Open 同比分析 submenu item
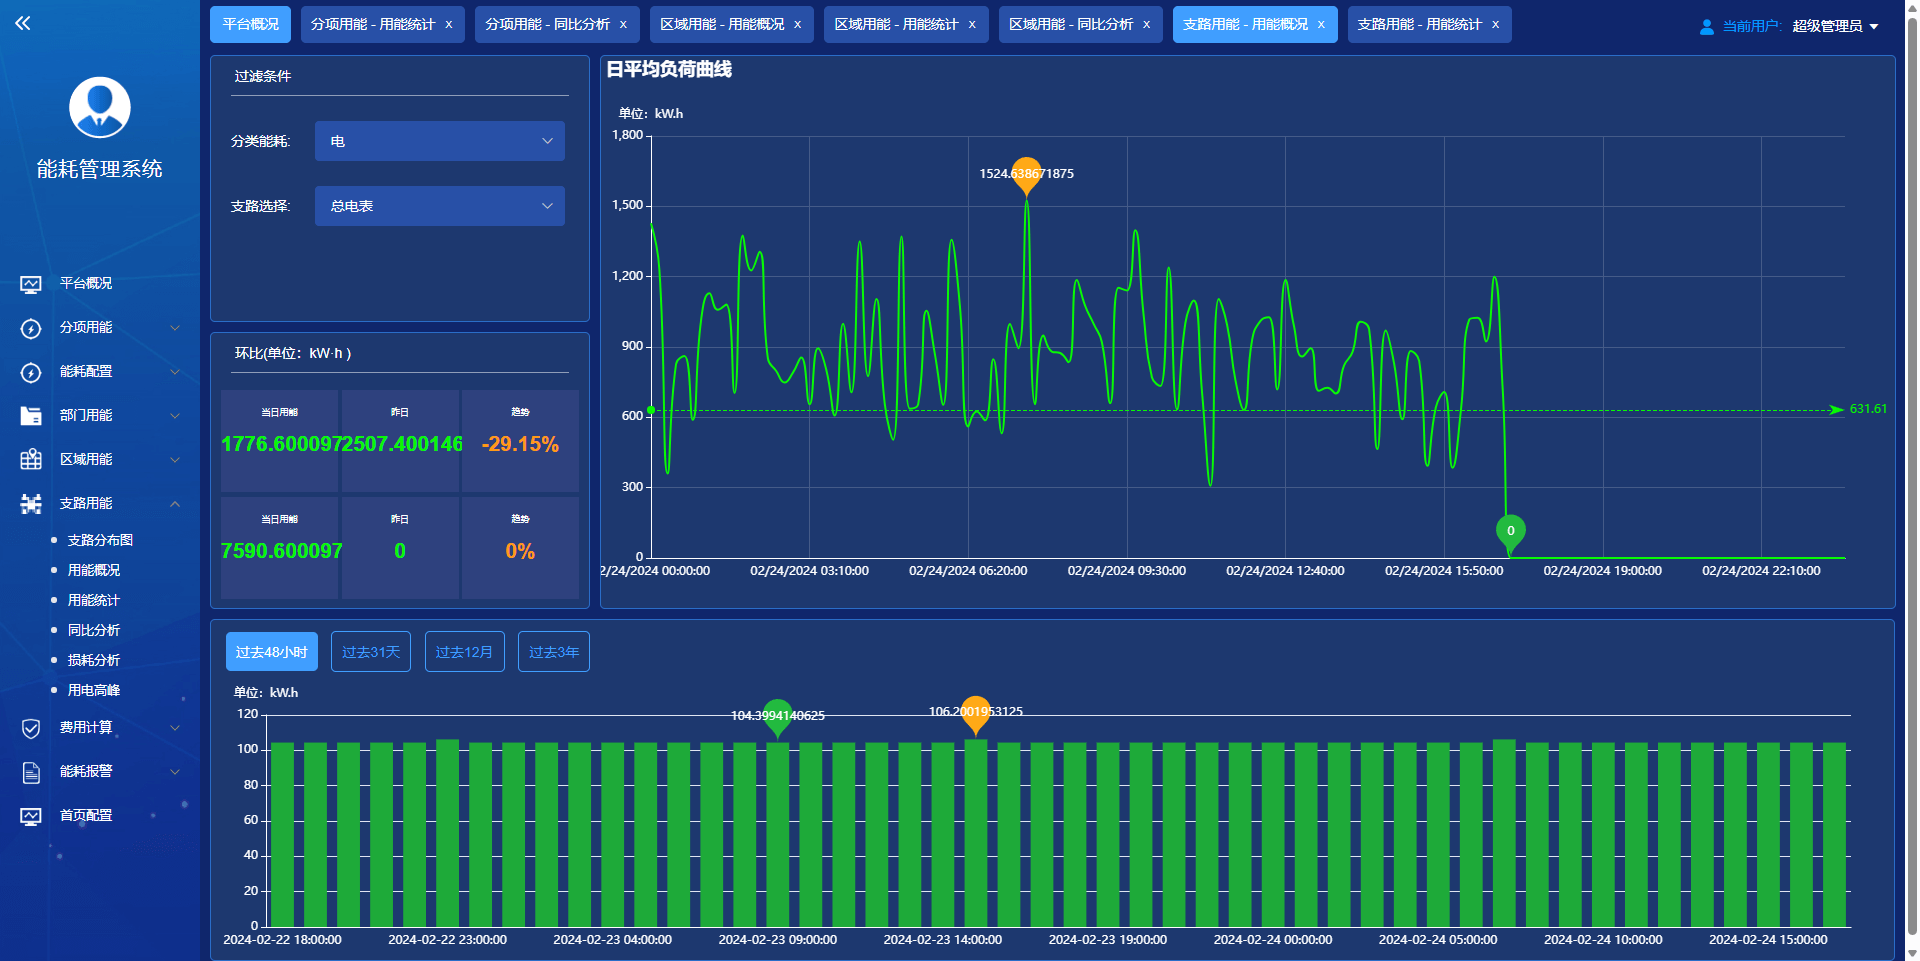This screenshot has height=961, width=1920. click(94, 630)
